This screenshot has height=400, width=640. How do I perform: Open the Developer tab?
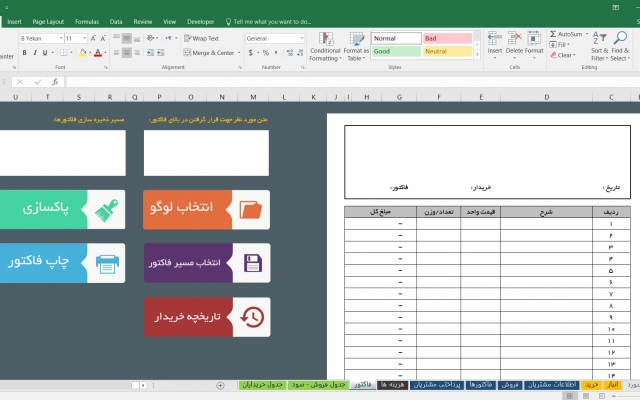coord(200,22)
